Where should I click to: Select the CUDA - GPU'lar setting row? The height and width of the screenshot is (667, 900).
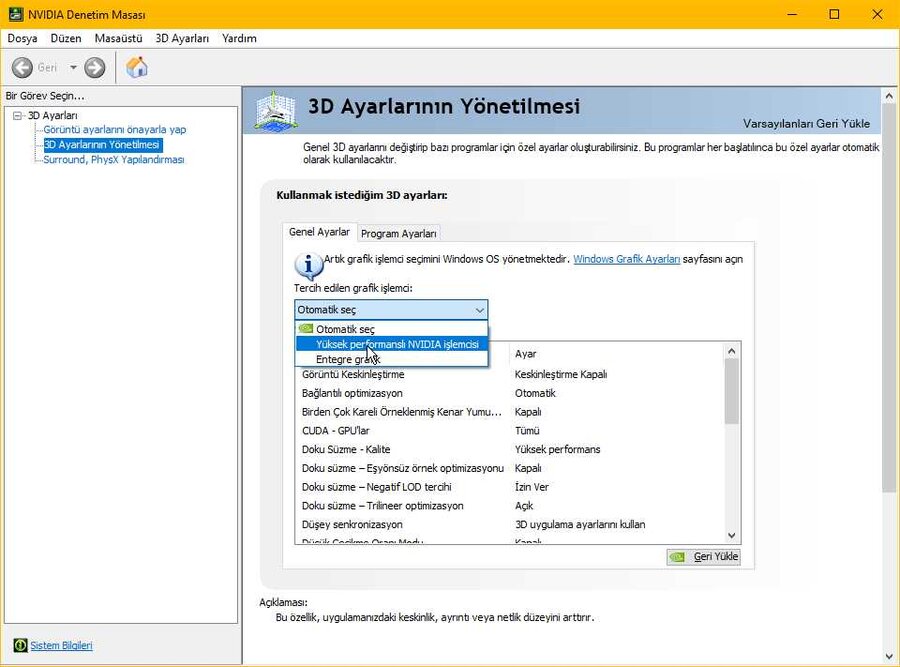tap(510, 431)
